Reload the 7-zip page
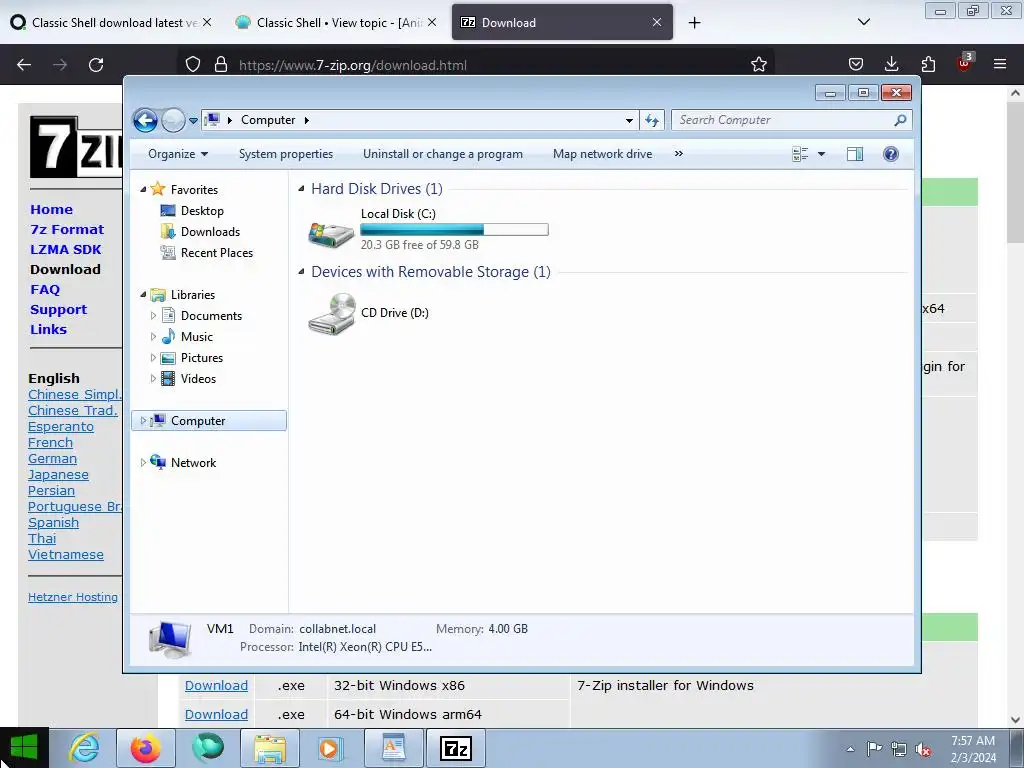The height and width of the screenshot is (768, 1024). coord(96,65)
